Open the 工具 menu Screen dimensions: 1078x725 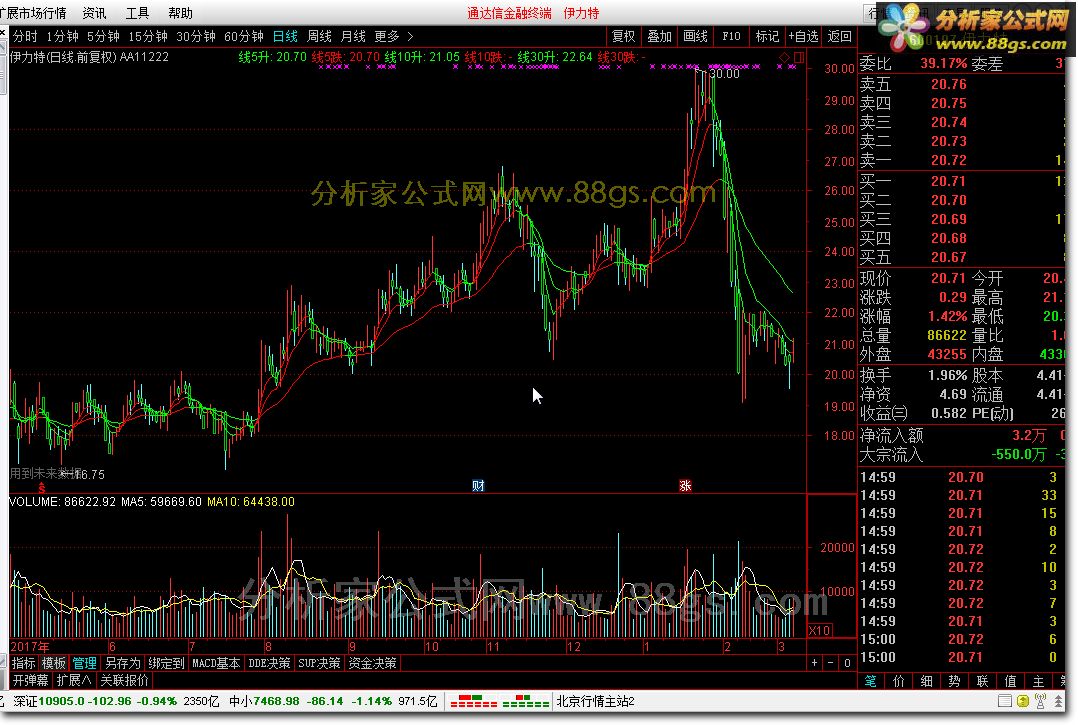point(138,13)
